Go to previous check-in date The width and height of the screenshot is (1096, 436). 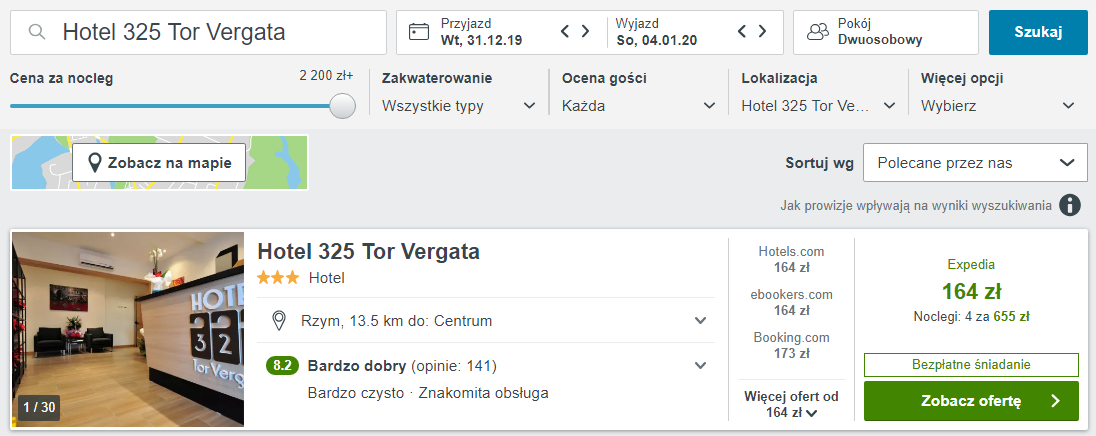[x=565, y=32]
